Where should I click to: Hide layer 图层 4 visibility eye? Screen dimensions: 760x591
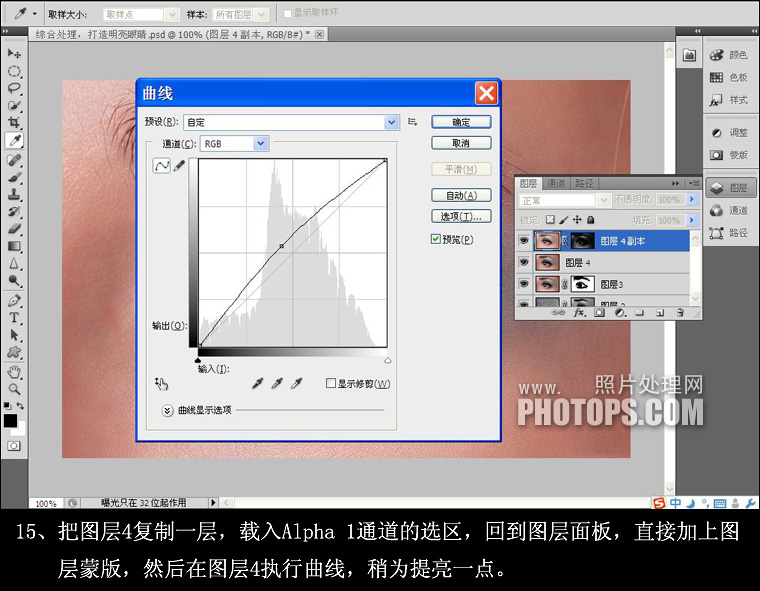(523, 262)
